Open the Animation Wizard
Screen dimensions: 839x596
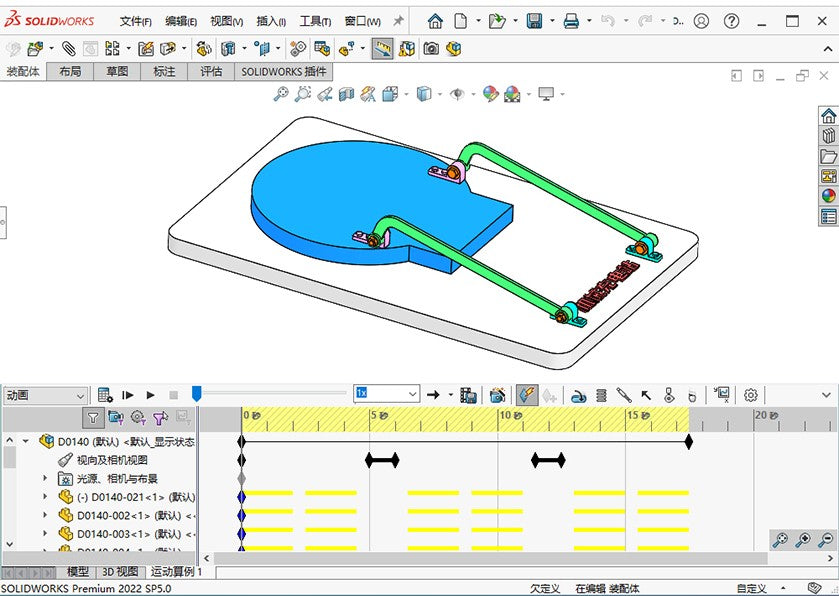498,395
